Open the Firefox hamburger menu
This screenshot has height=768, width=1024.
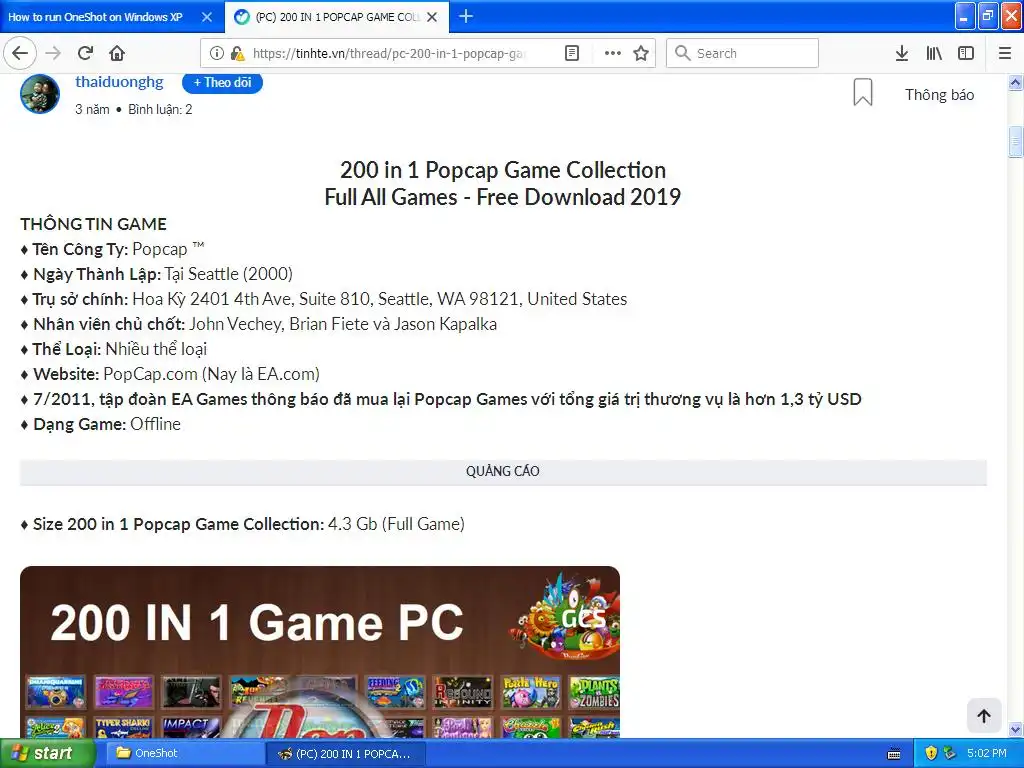pos(1004,53)
